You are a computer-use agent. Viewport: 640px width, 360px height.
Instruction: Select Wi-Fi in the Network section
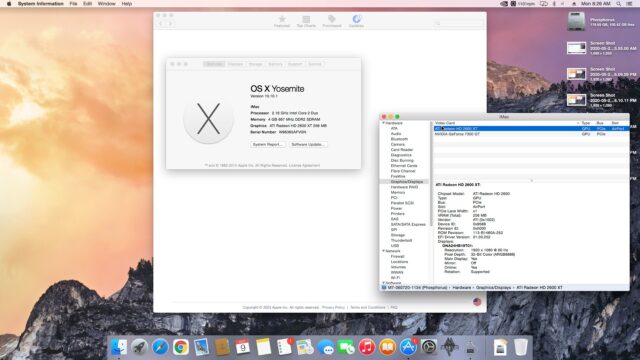coord(395,278)
